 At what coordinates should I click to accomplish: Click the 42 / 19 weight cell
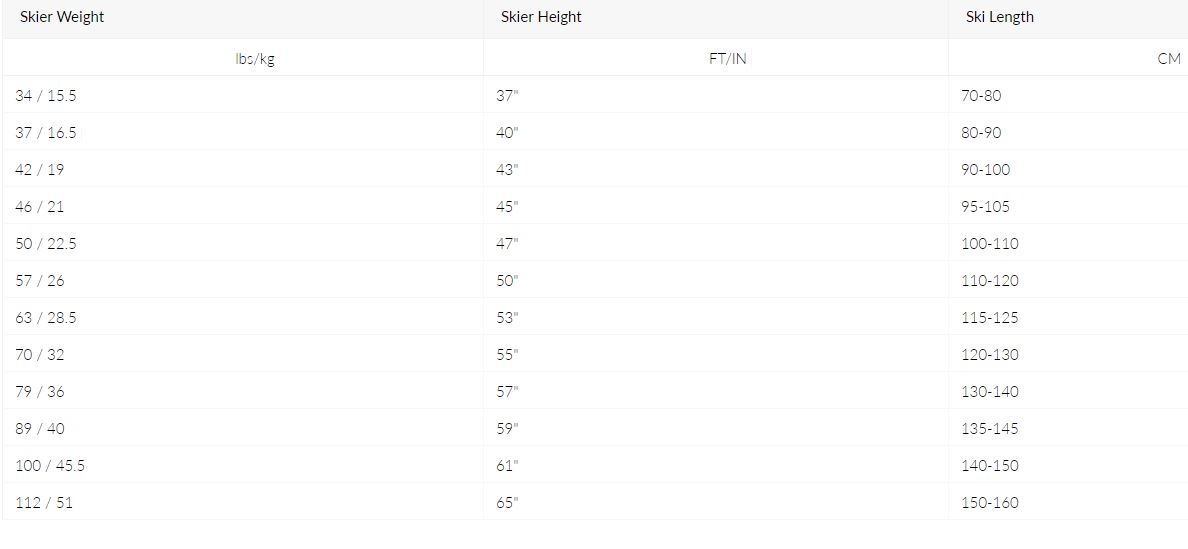40,170
